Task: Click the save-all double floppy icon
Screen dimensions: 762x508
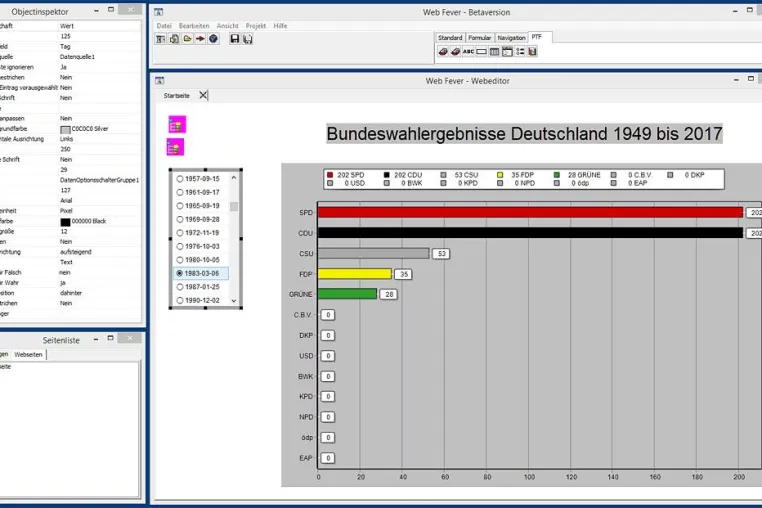Action: 248,39
